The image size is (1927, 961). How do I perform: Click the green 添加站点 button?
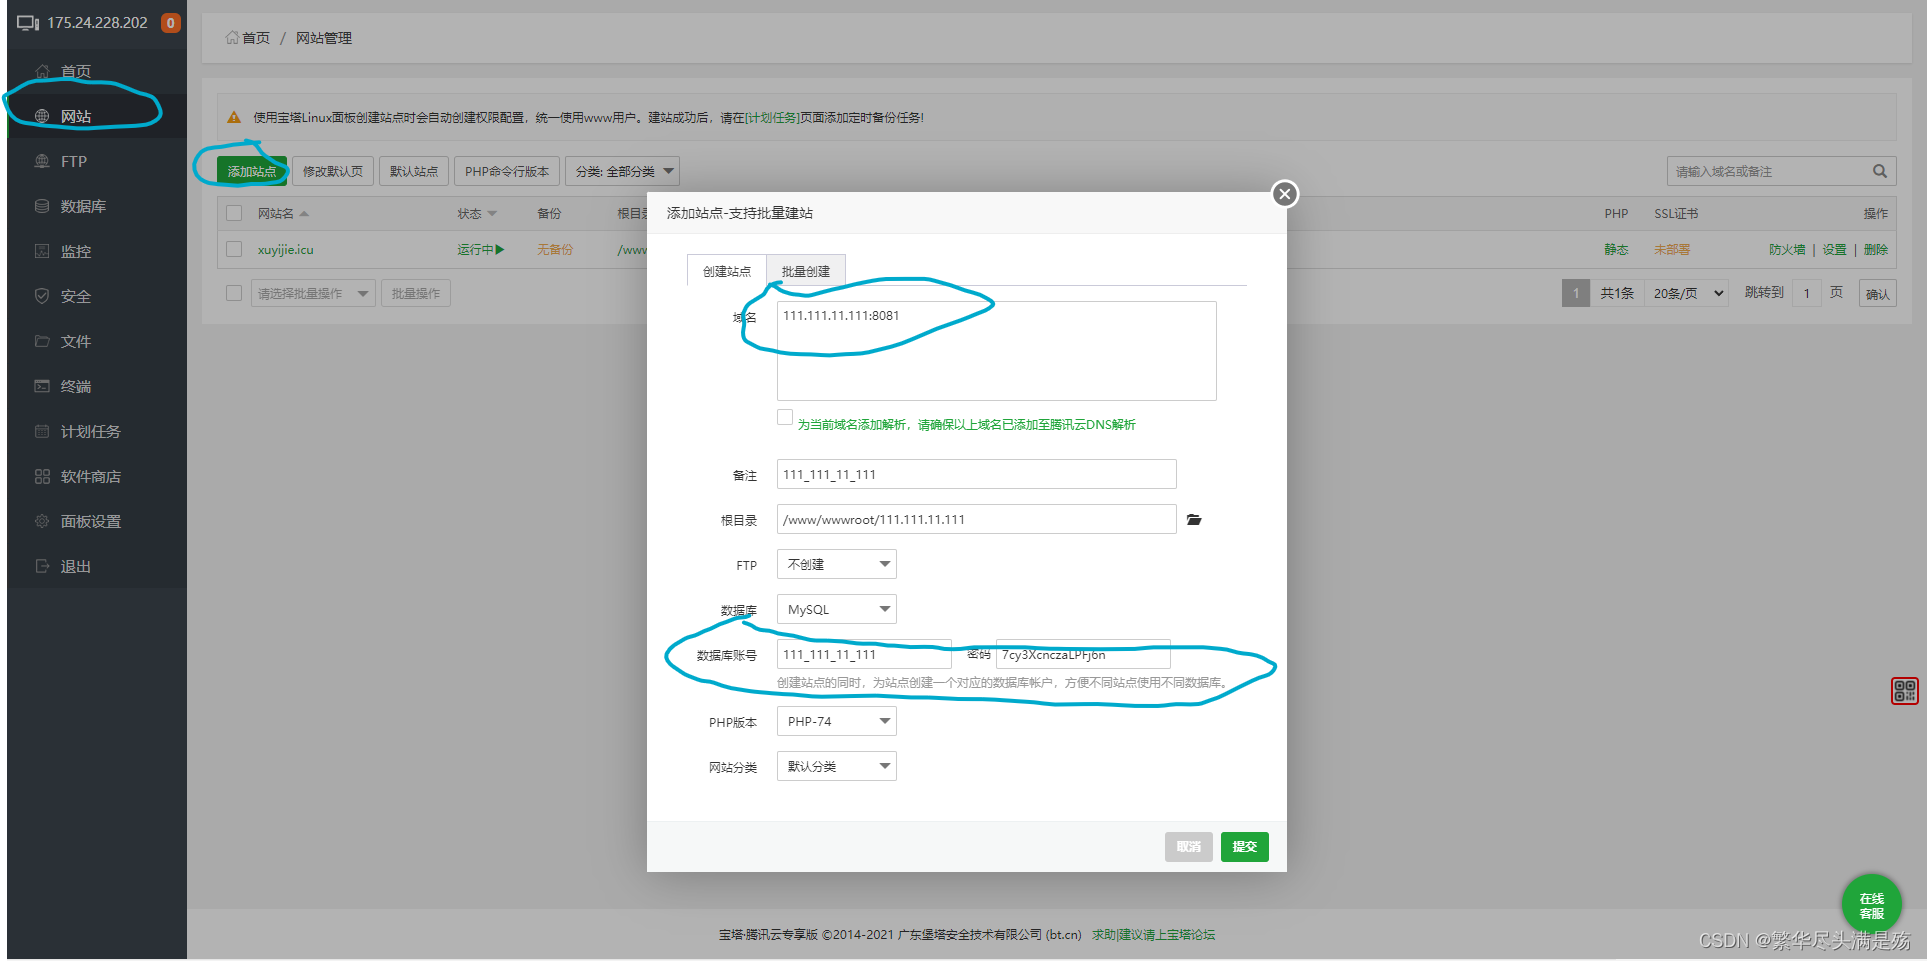point(252,171)
